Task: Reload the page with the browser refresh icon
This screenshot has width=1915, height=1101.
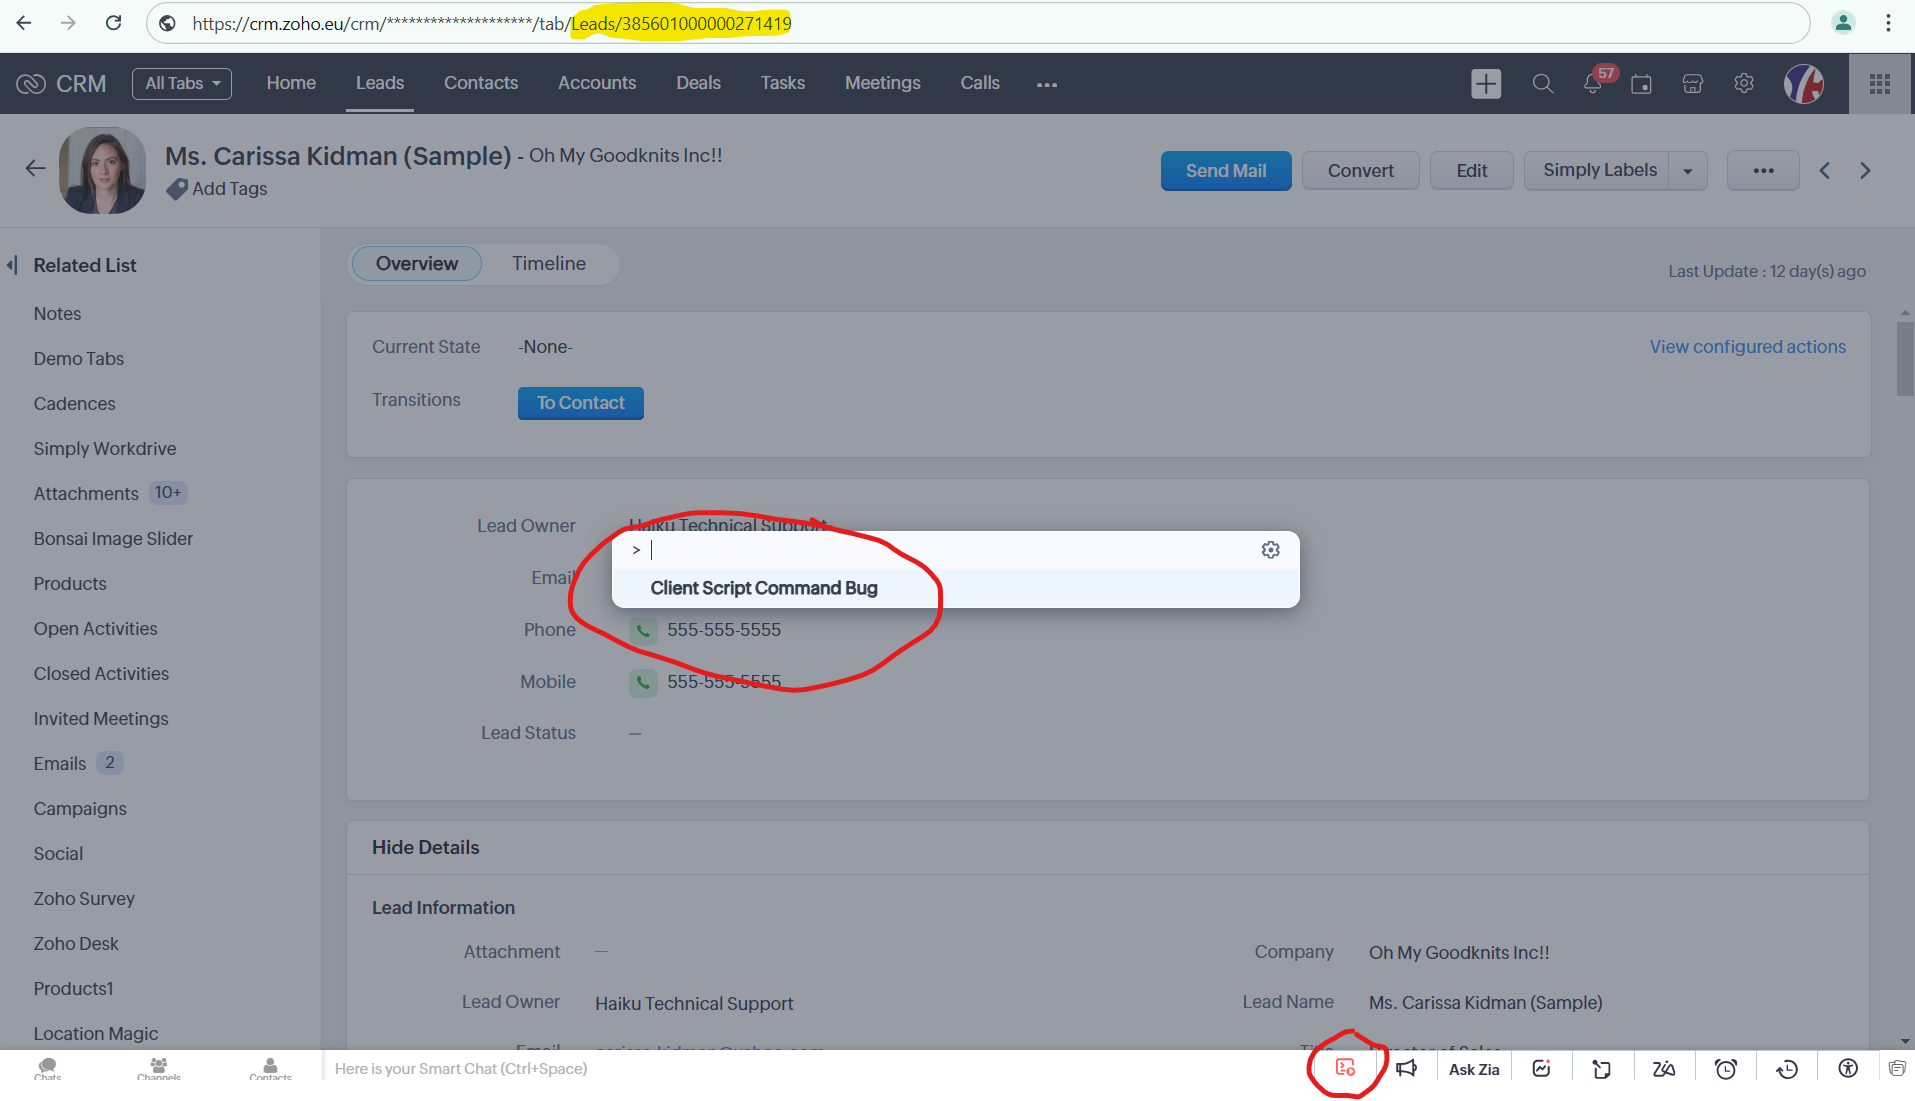Action: [114, 23]
